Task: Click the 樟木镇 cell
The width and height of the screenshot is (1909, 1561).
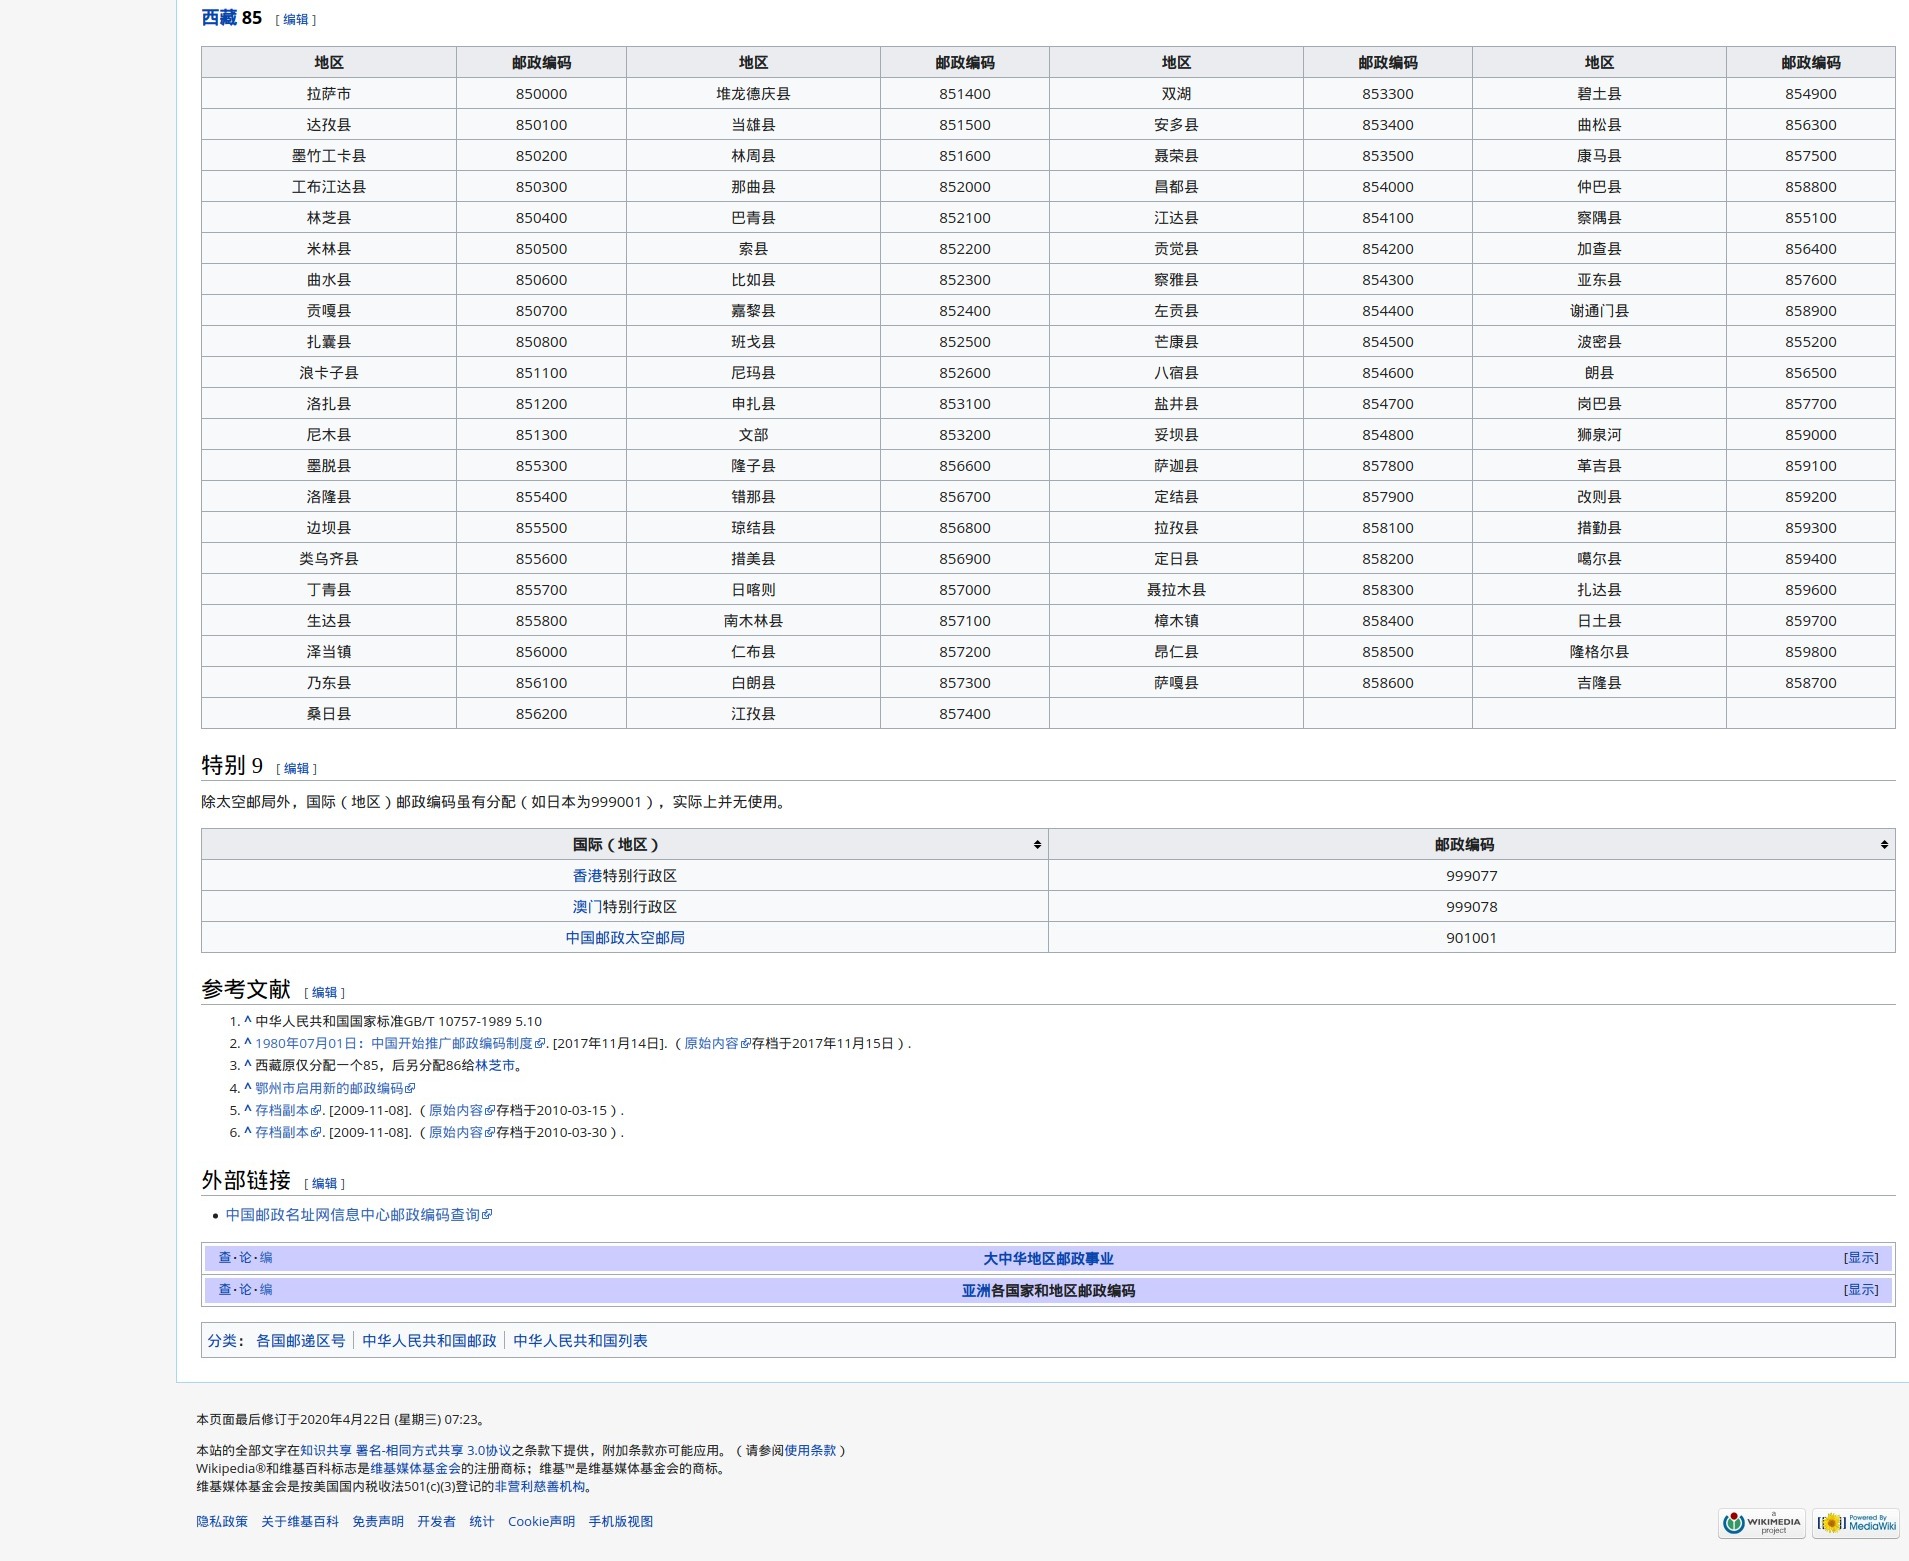Action: click(1176, 621)
